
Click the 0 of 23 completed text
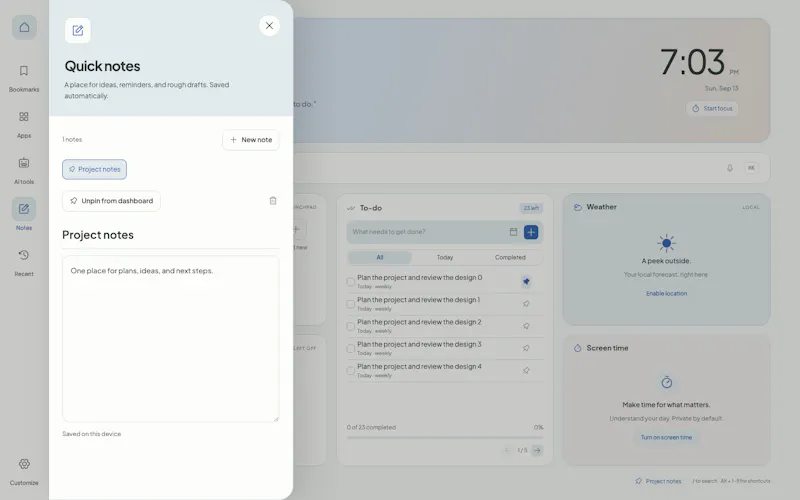[x=371, y=428]
